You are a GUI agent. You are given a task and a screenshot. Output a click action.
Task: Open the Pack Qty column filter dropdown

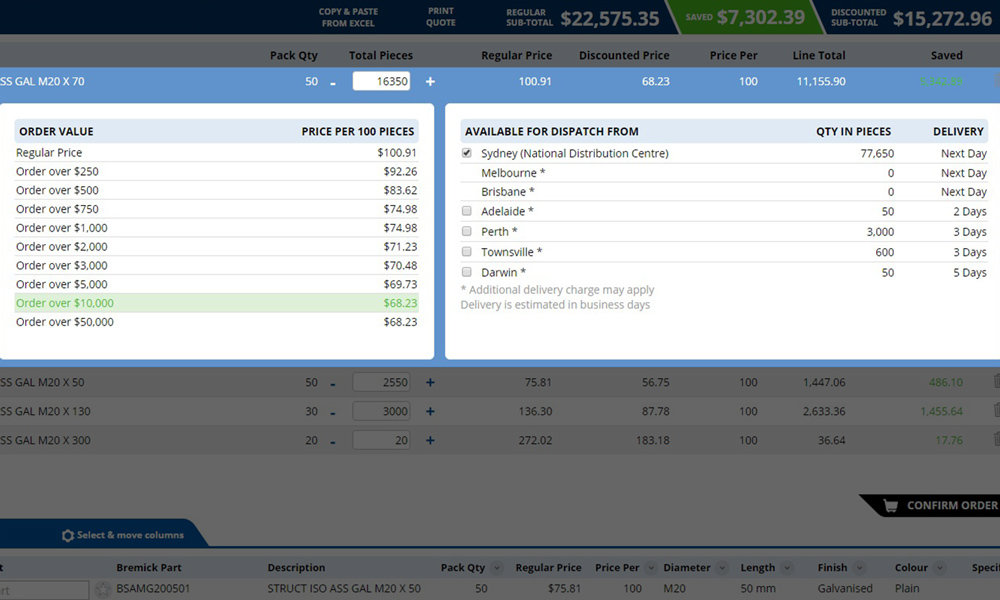point(497,568)
